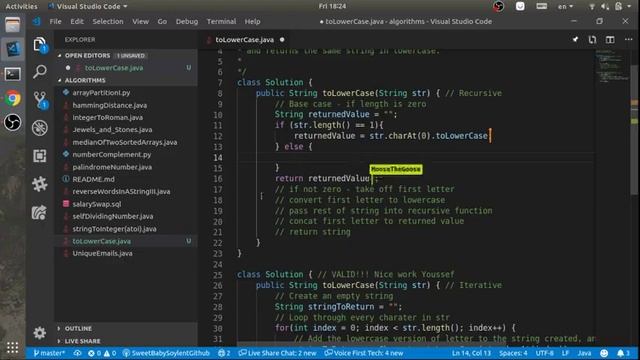
Task: Open the Chrome icon in Ubuntu dock
Action: tap(13, 98)
